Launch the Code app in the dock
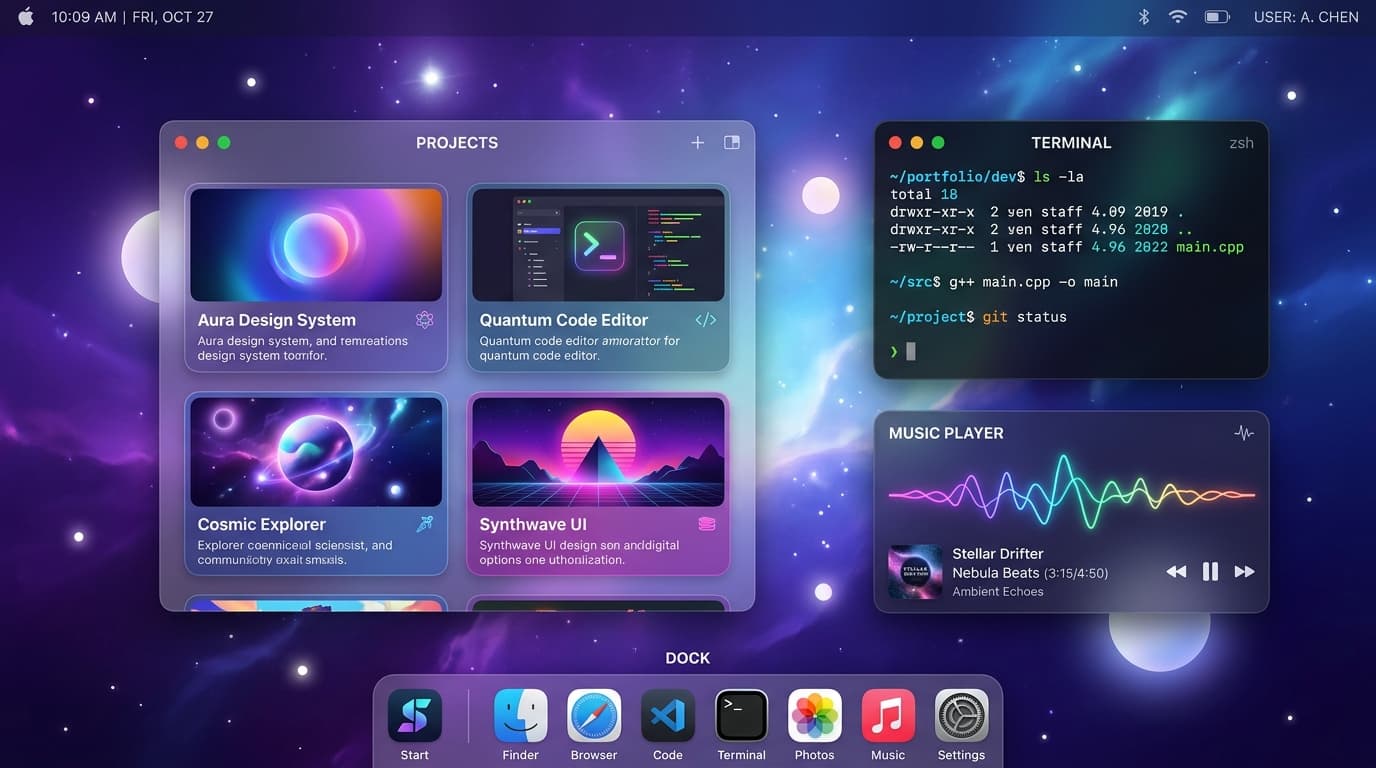The width and height of the screenshot is (1376, 768). 668,715
